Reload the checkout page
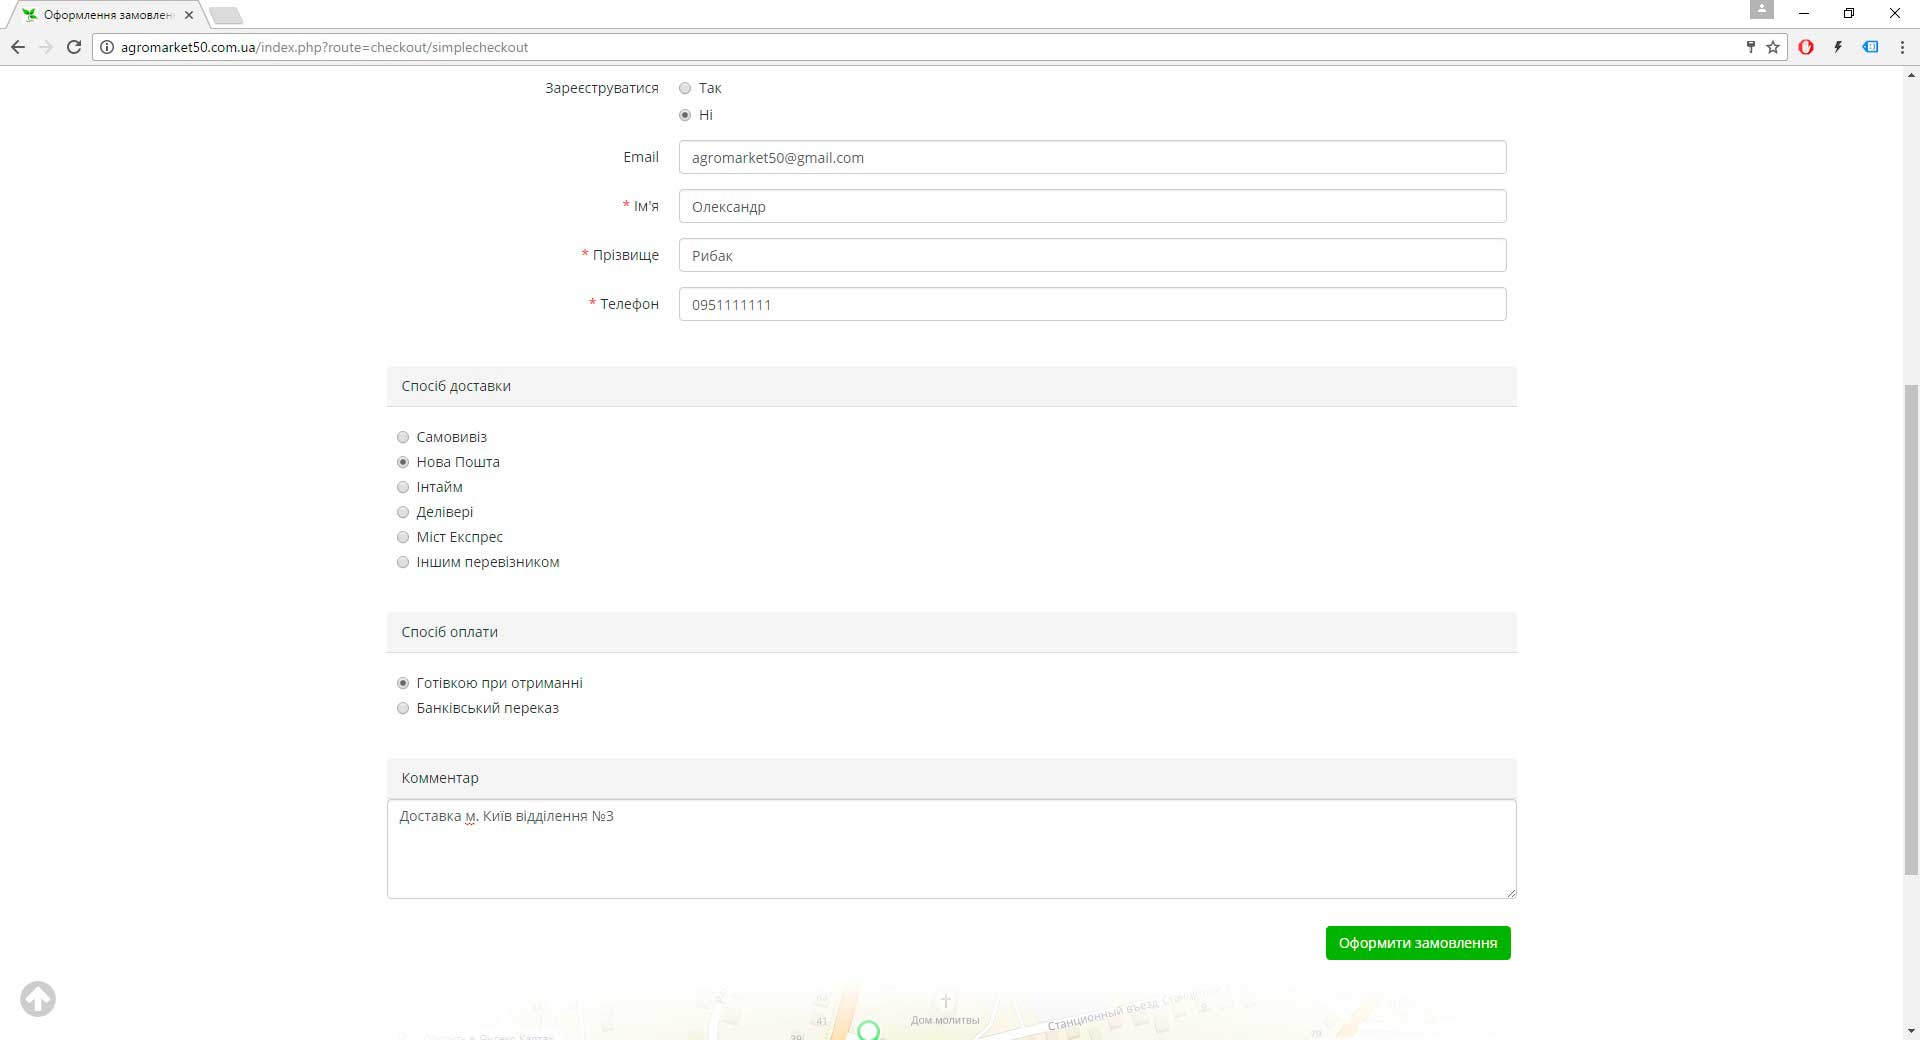 (x=73, y=47)
